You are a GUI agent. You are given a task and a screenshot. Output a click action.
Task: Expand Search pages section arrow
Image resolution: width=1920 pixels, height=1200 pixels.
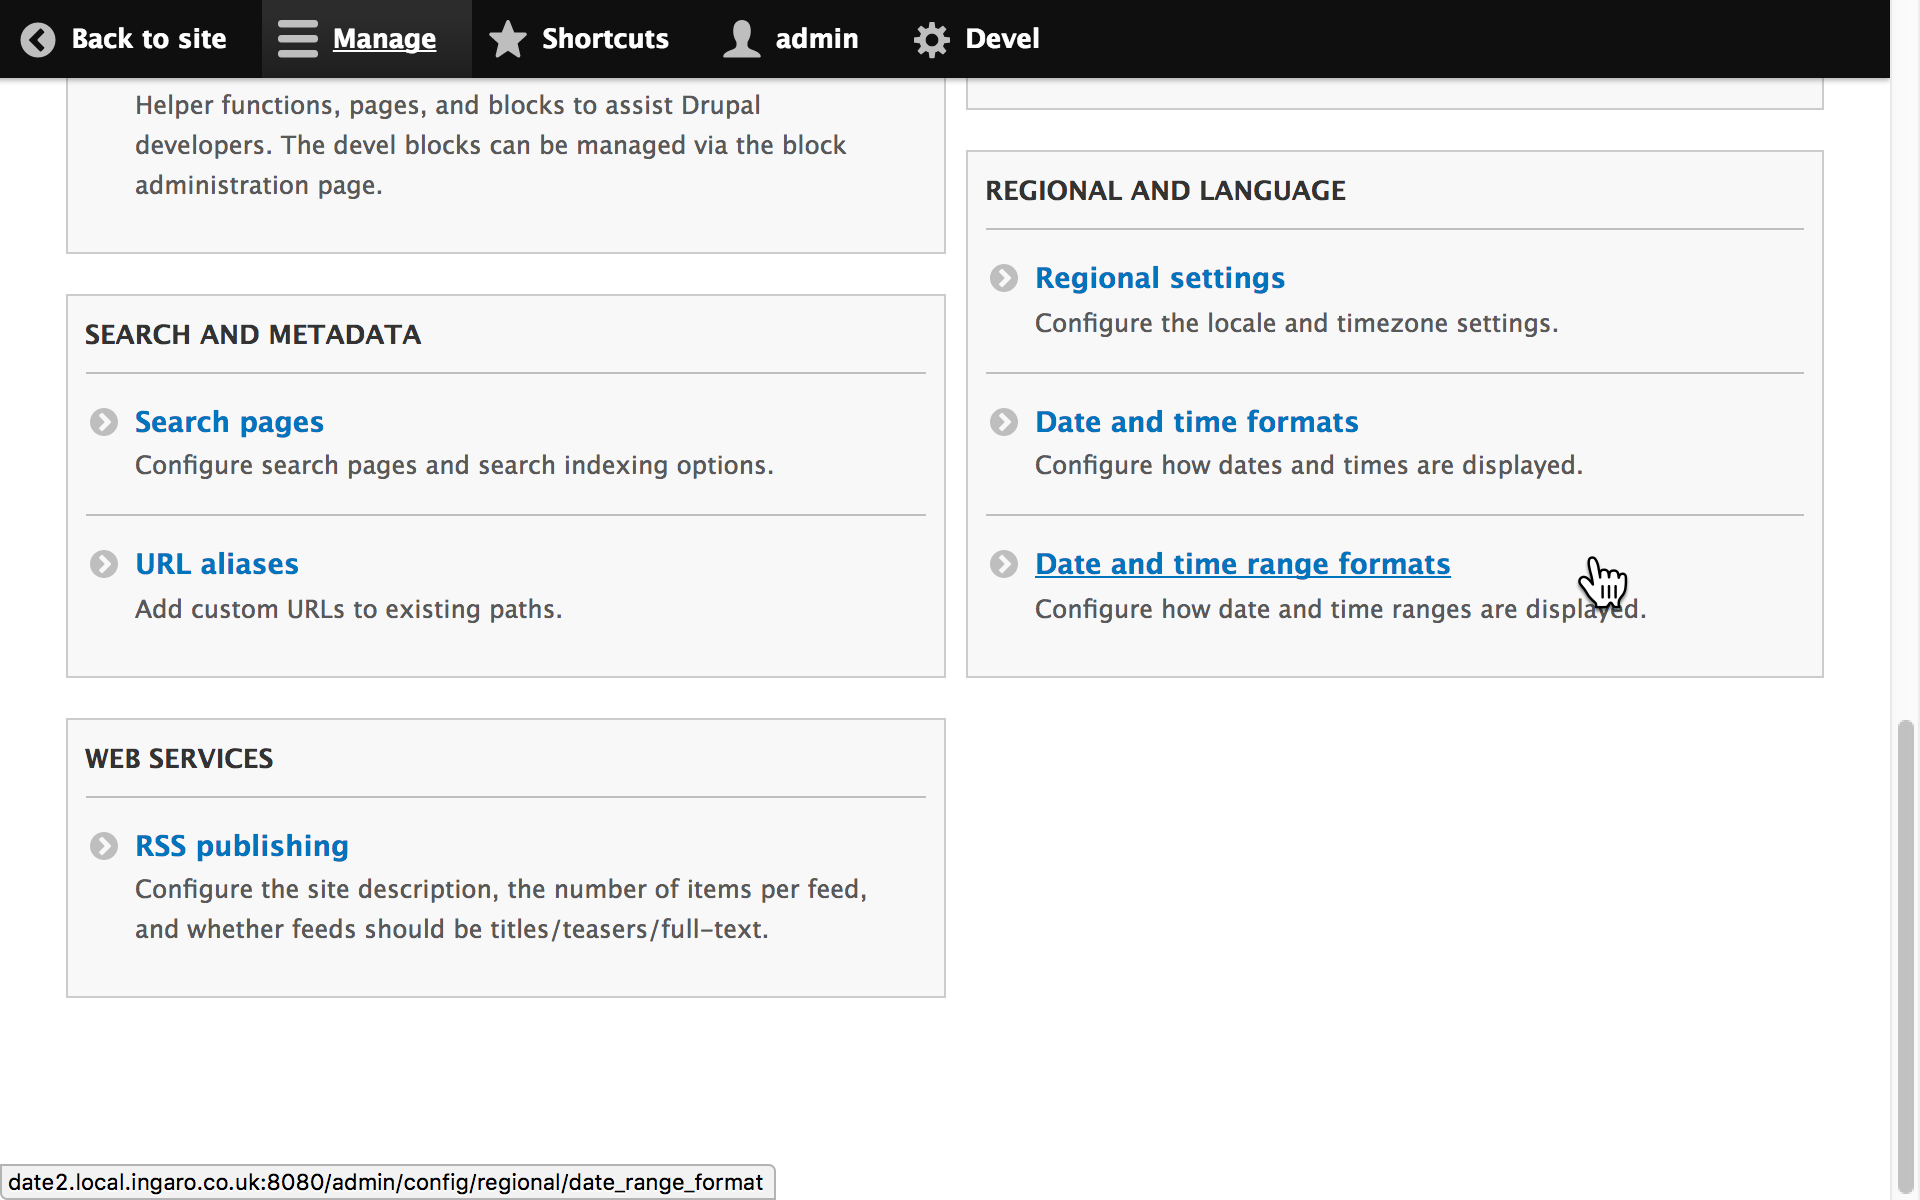point(104,420)
